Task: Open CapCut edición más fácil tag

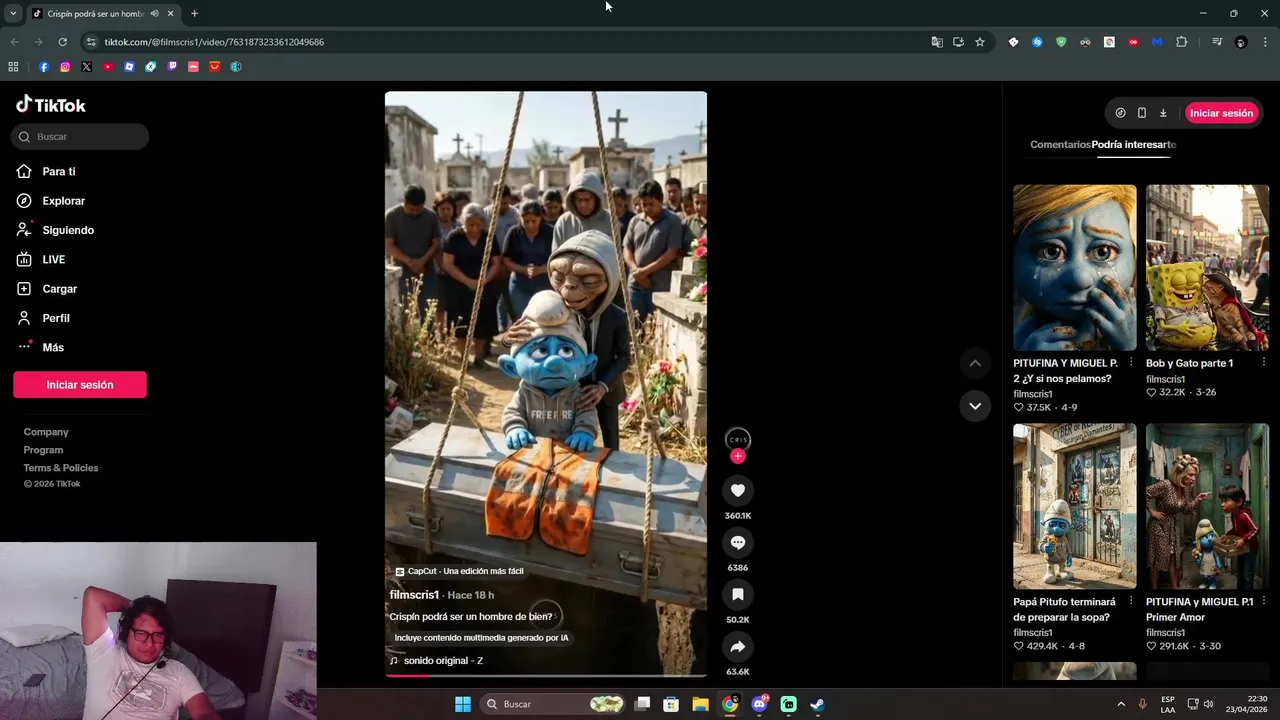Action: (459, 571)
